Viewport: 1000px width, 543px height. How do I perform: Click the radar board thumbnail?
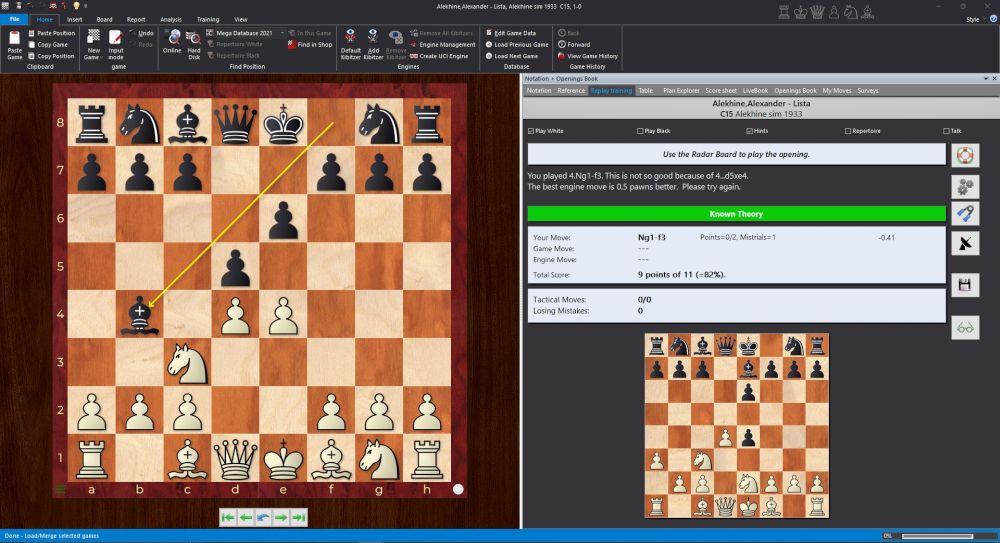[738, 426]
